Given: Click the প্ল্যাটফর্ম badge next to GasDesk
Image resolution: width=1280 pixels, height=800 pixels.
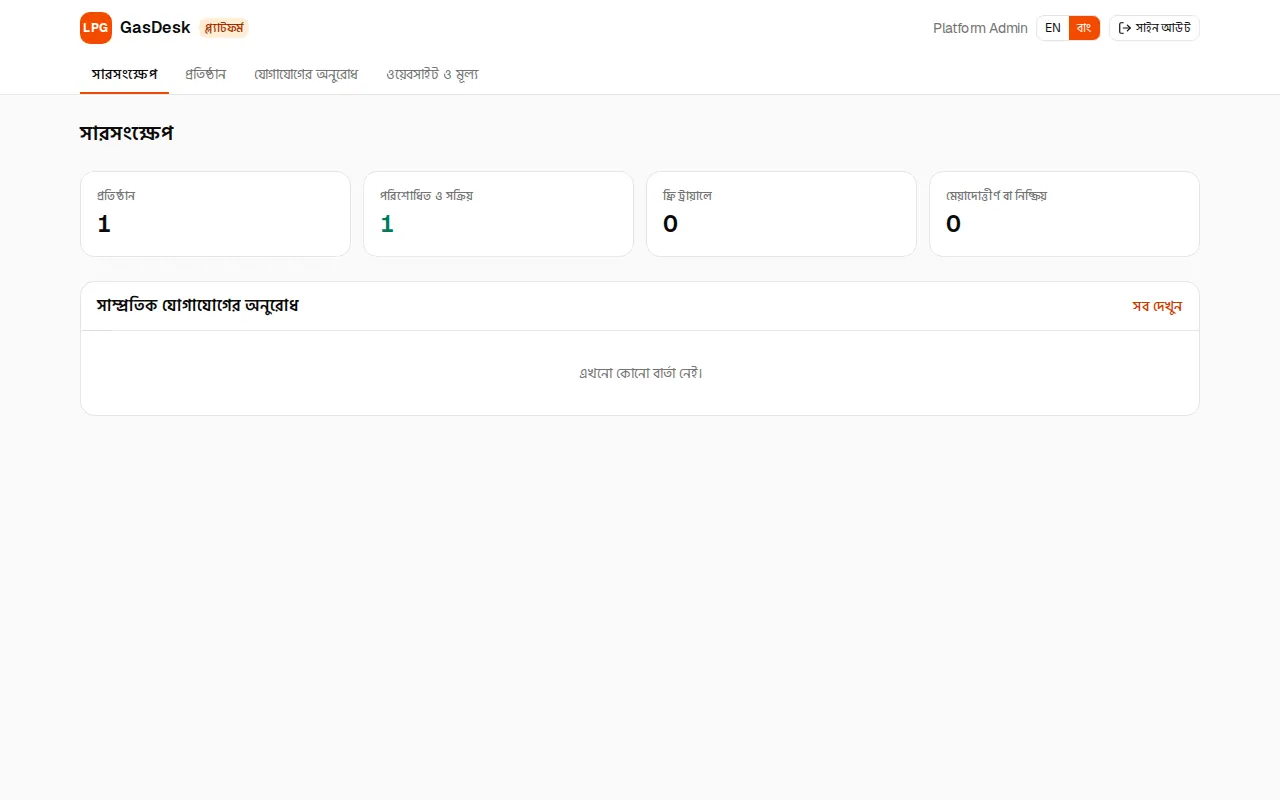Looking at the screenshot, I should (x=224, y=28).
